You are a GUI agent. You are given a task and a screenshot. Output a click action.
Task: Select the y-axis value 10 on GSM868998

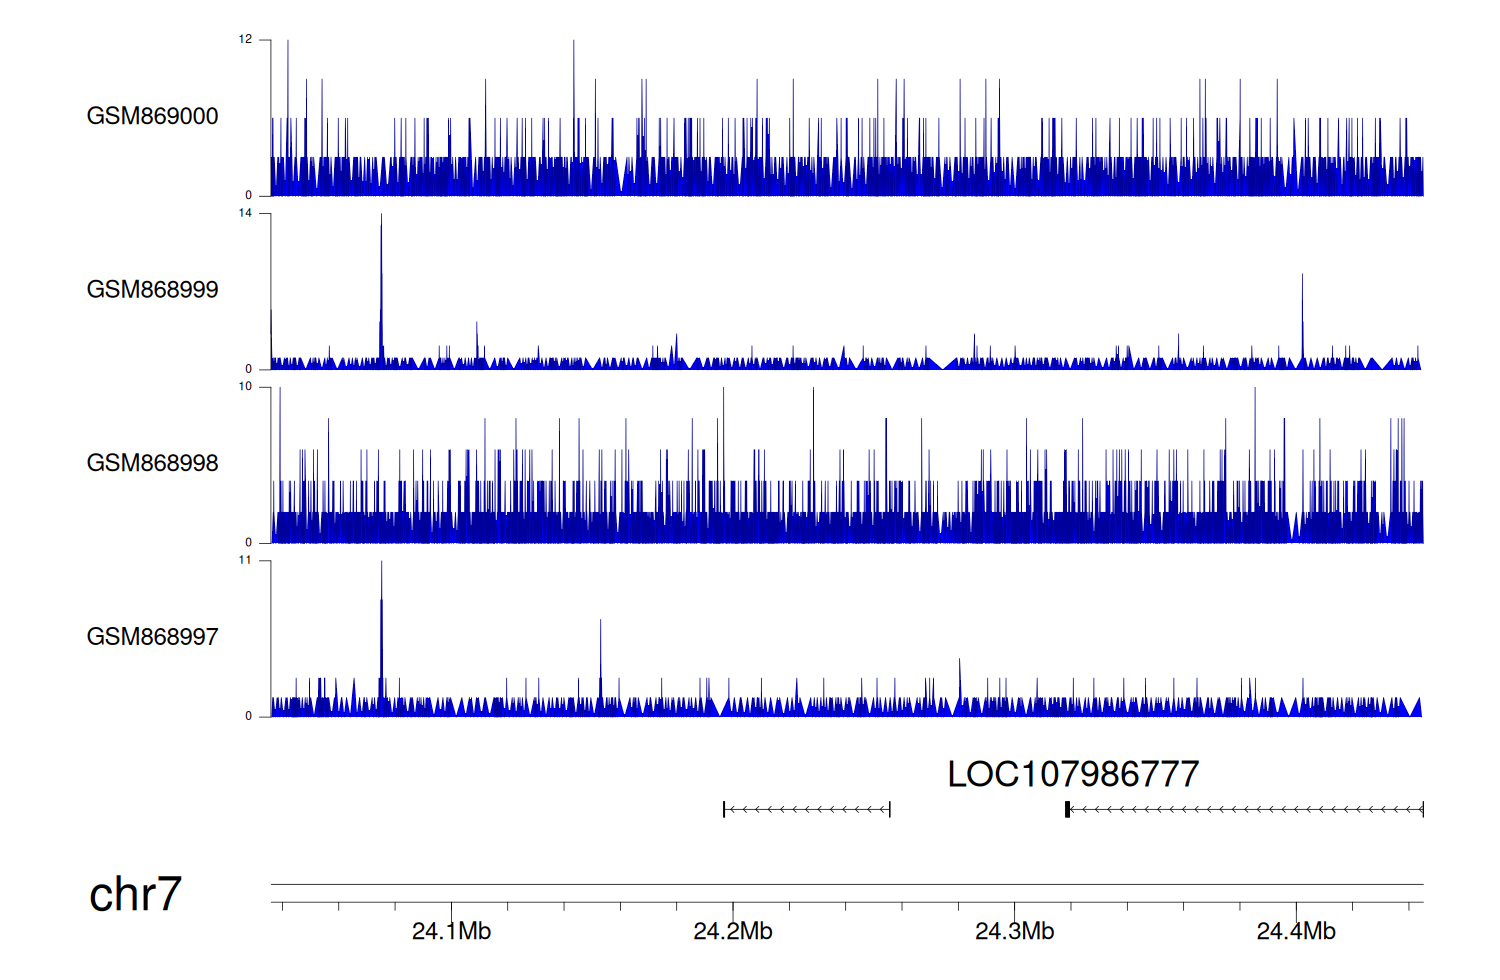click(x=245, y=387)
